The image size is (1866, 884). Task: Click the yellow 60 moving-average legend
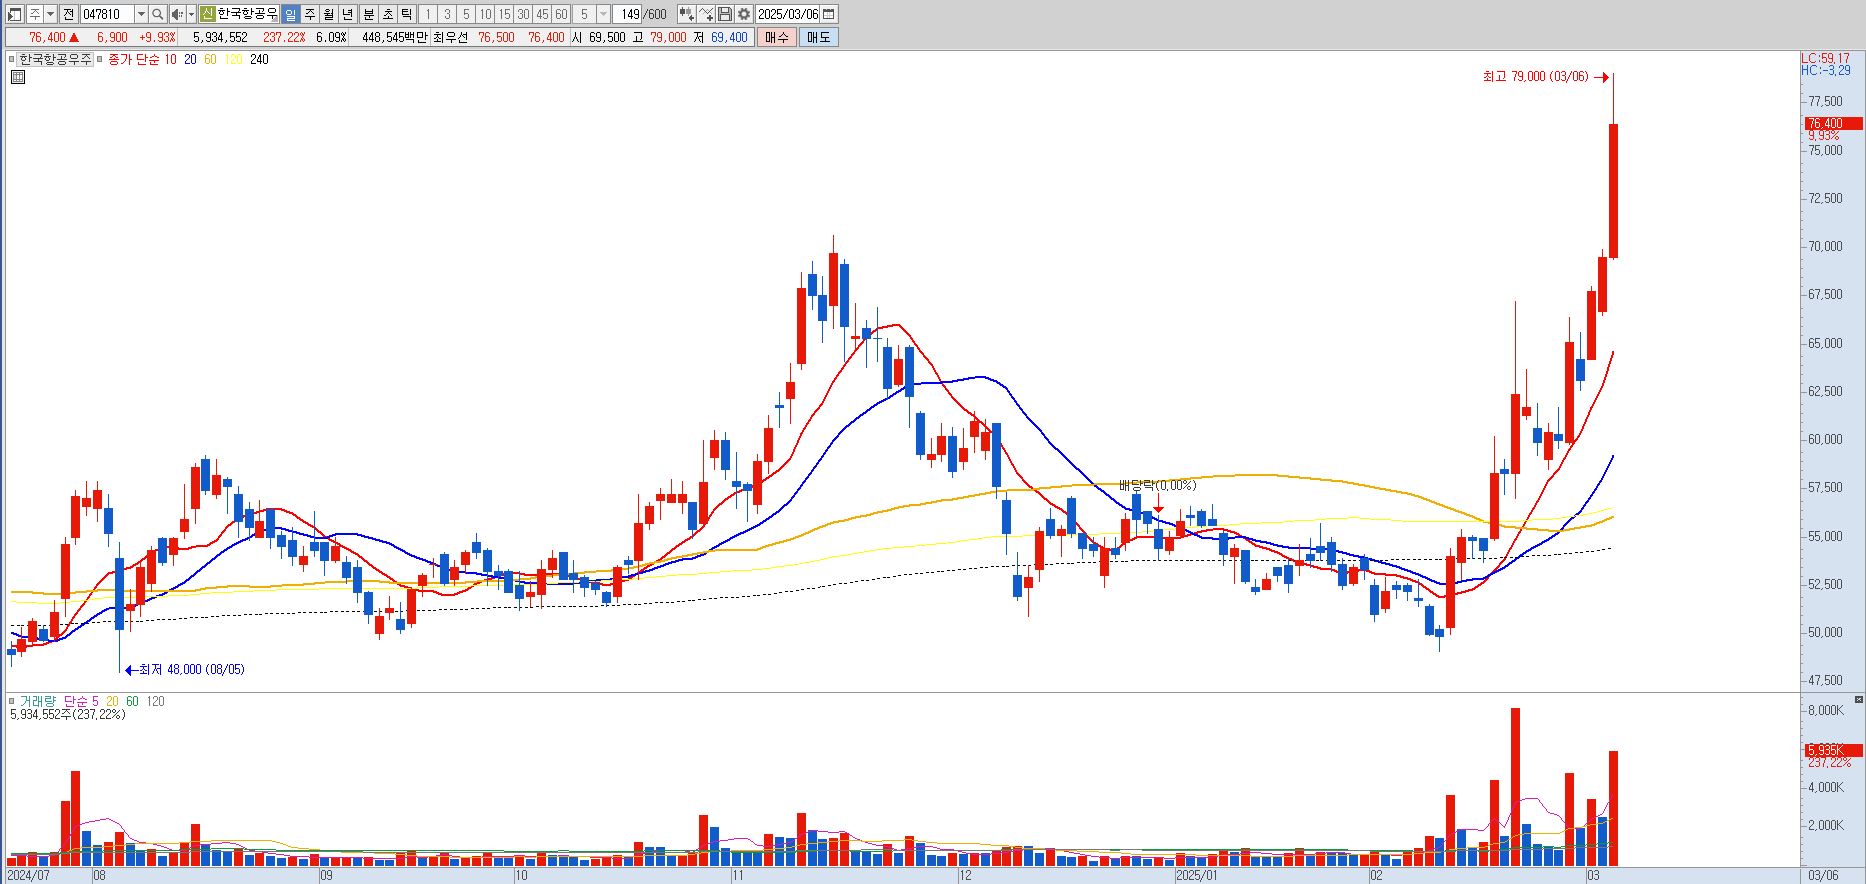point(210,60)
